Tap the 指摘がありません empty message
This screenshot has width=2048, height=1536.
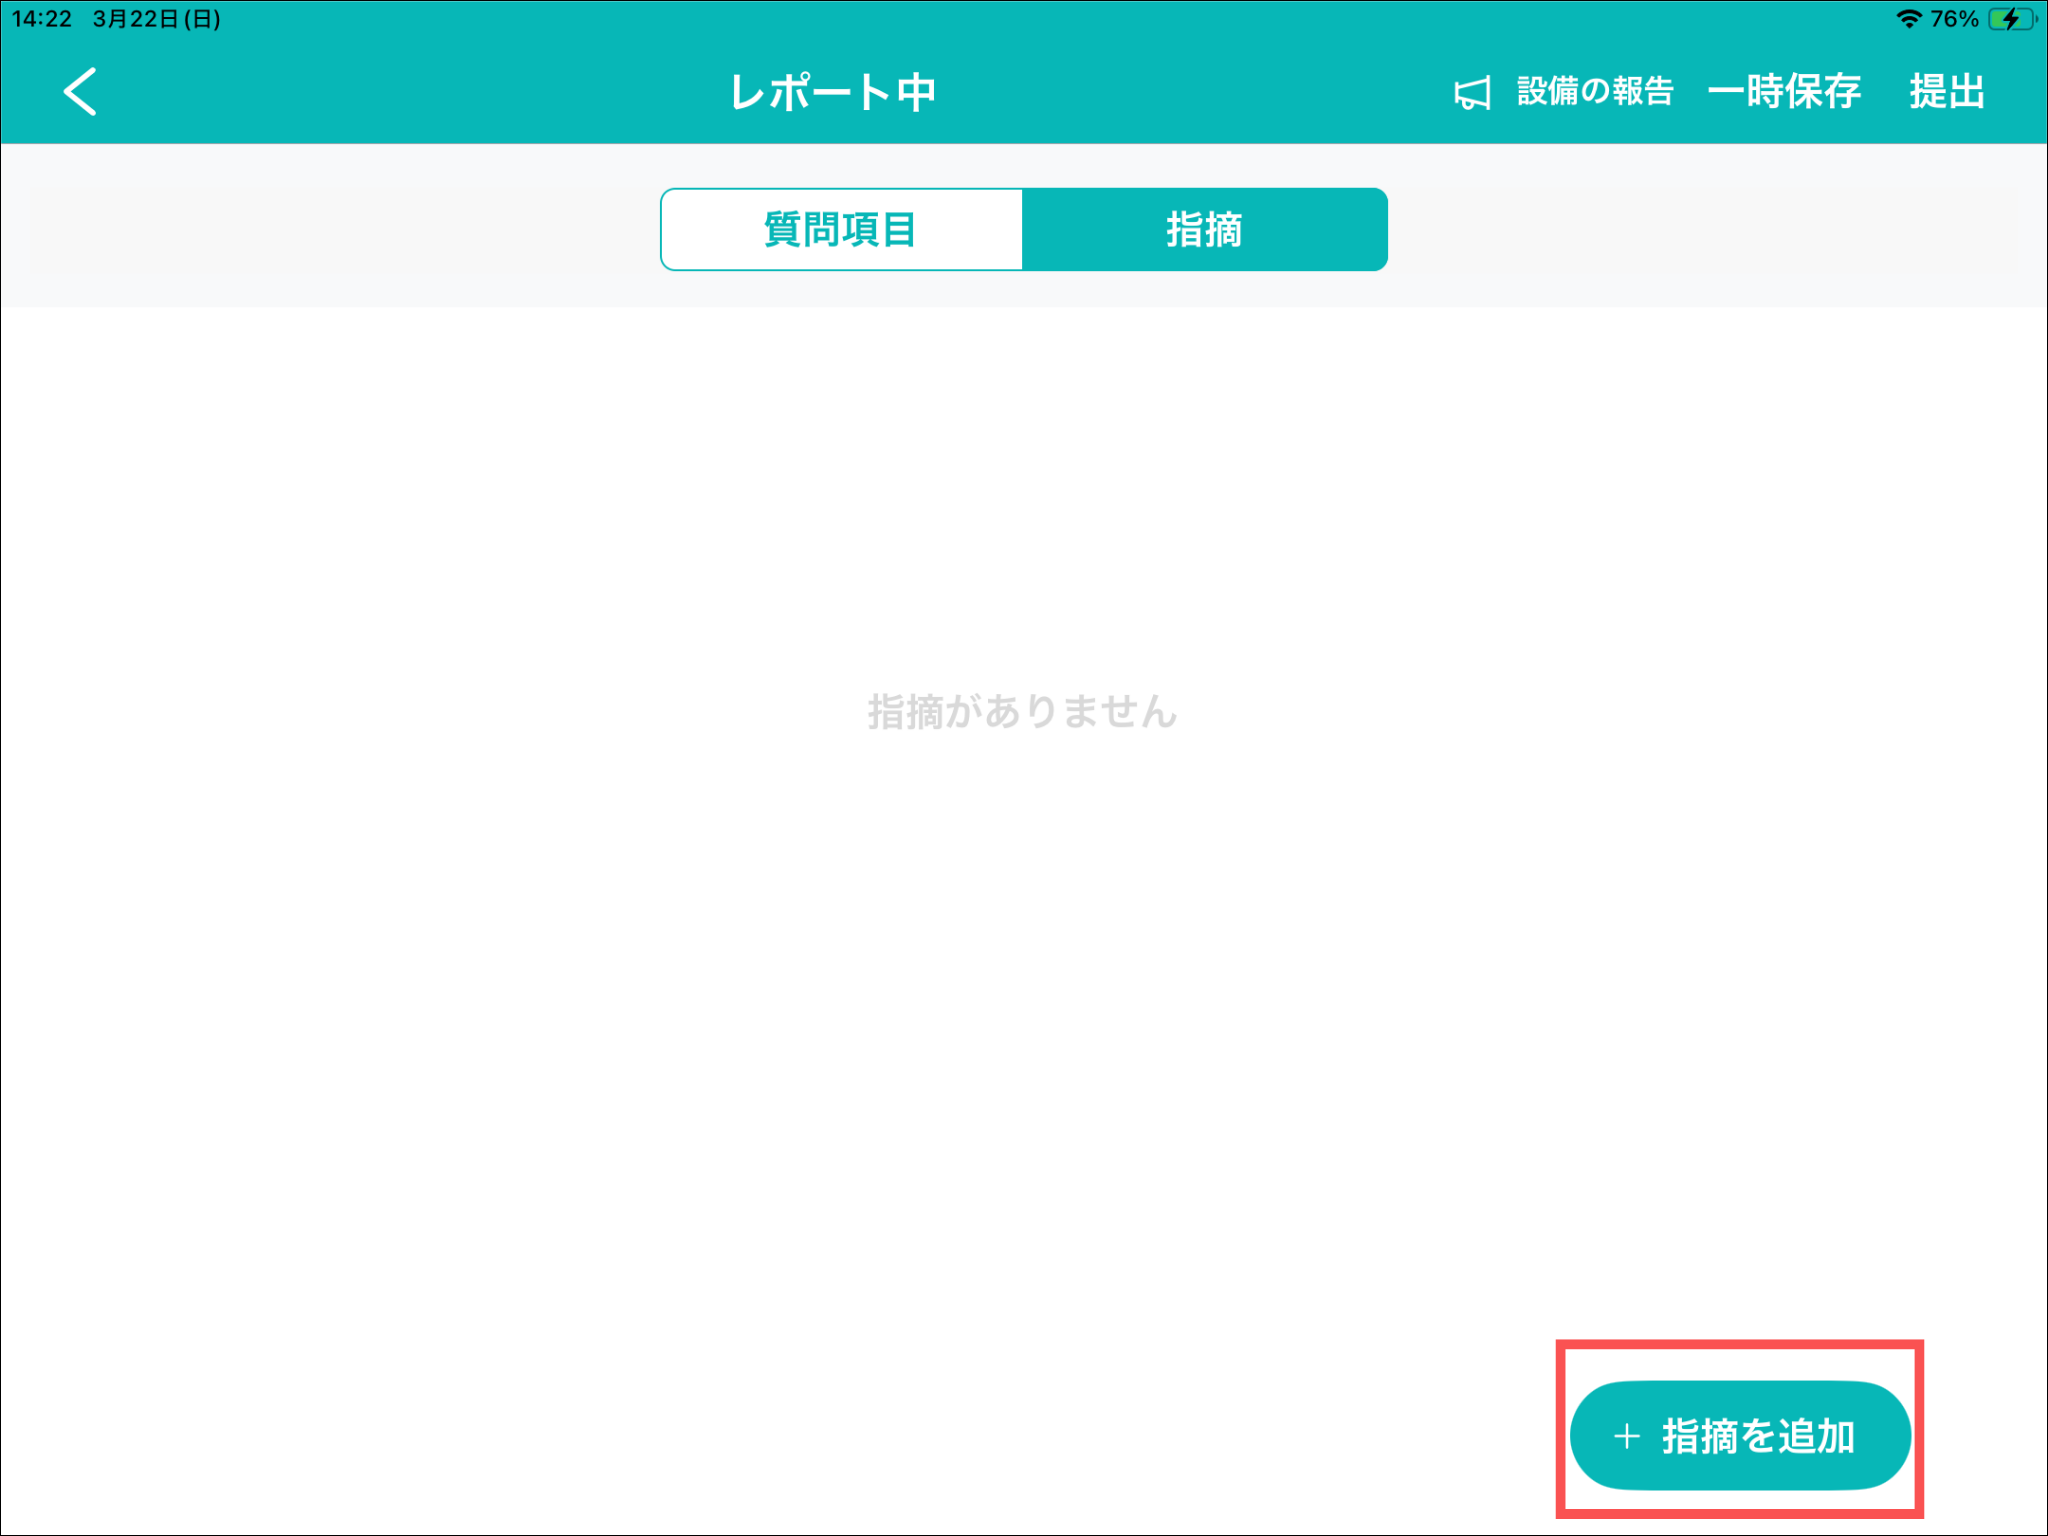(x=1022, y=712)
